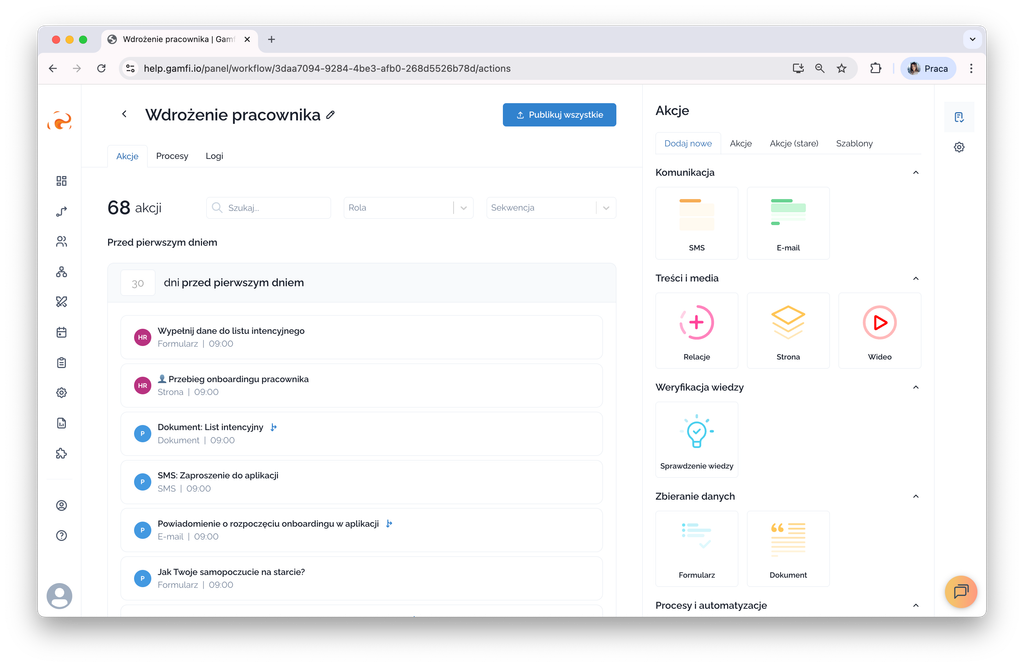The image size is (1024, 667).
Task: Switch to the Procesy tab
Action: 172,156
